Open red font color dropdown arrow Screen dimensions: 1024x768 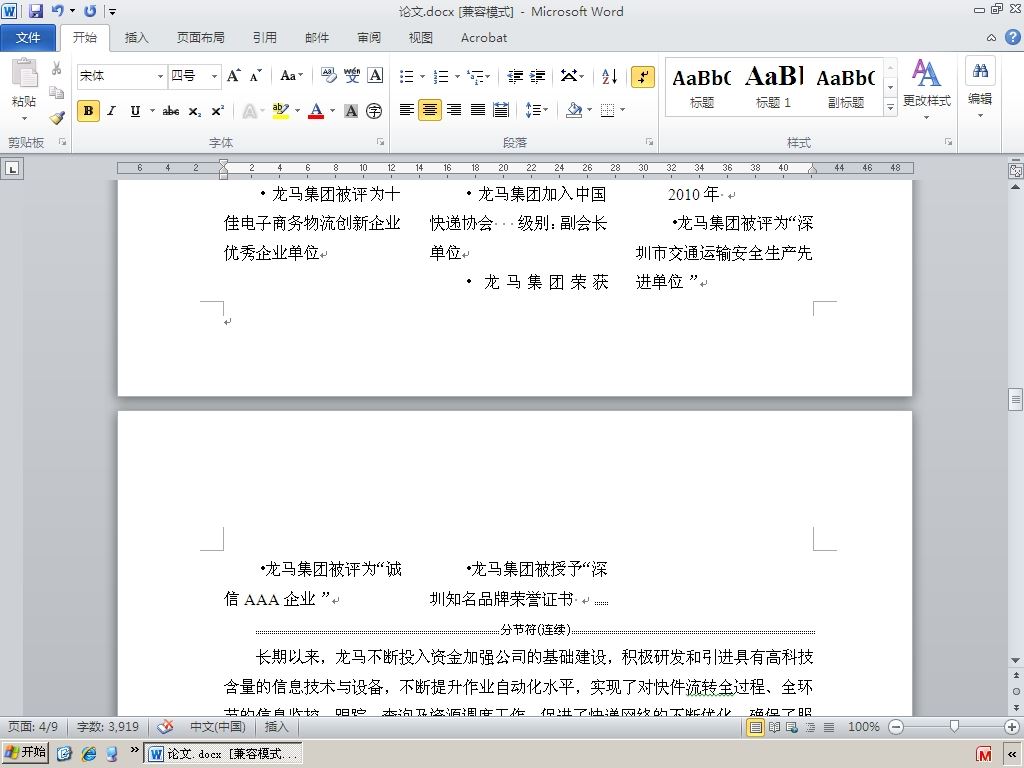coord(332,111)
